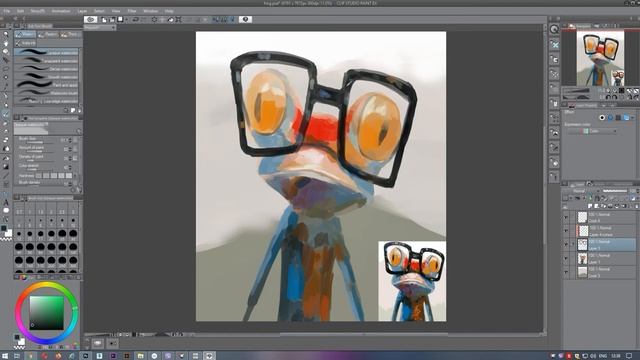Select the 'Smooth watercolor' brush

pos(46,77)
